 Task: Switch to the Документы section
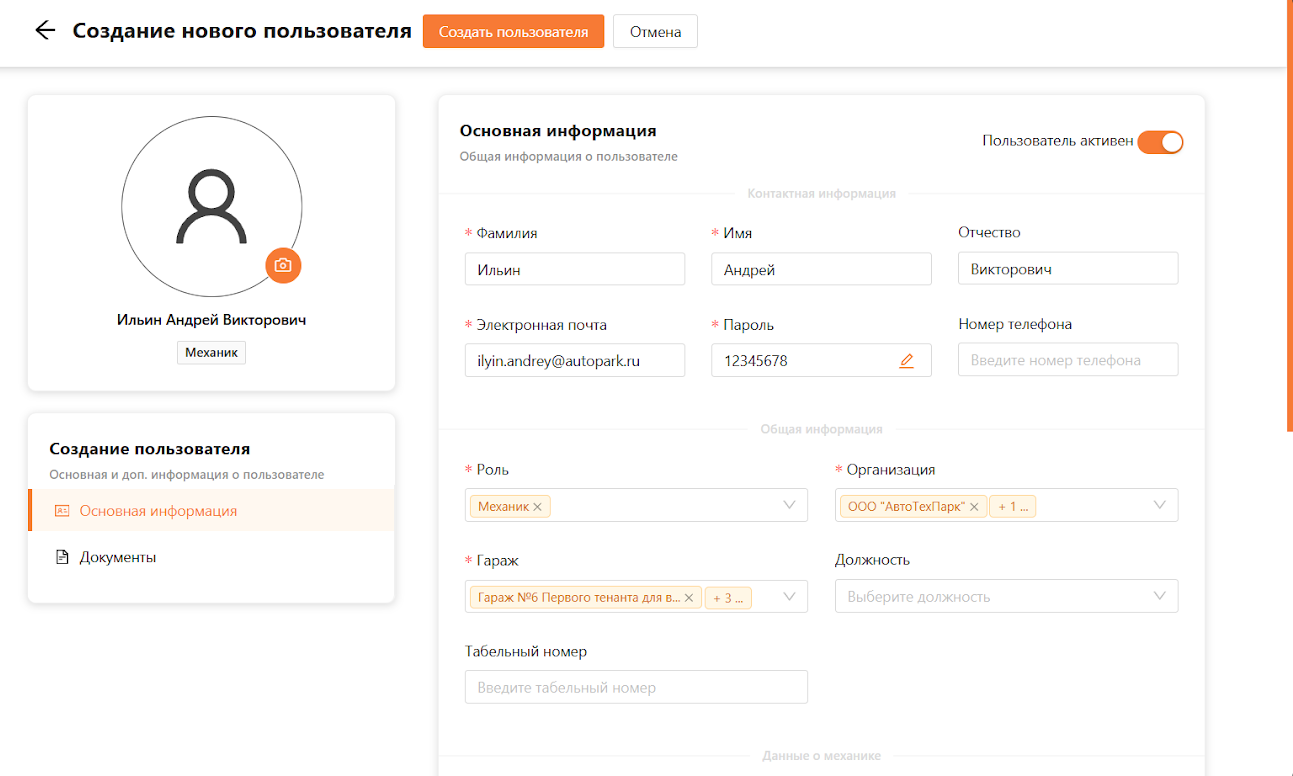pos(118,557)
